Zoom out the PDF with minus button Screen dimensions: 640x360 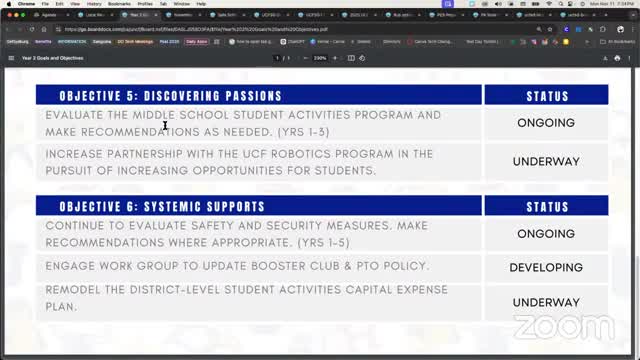click(x=305, y=58)
